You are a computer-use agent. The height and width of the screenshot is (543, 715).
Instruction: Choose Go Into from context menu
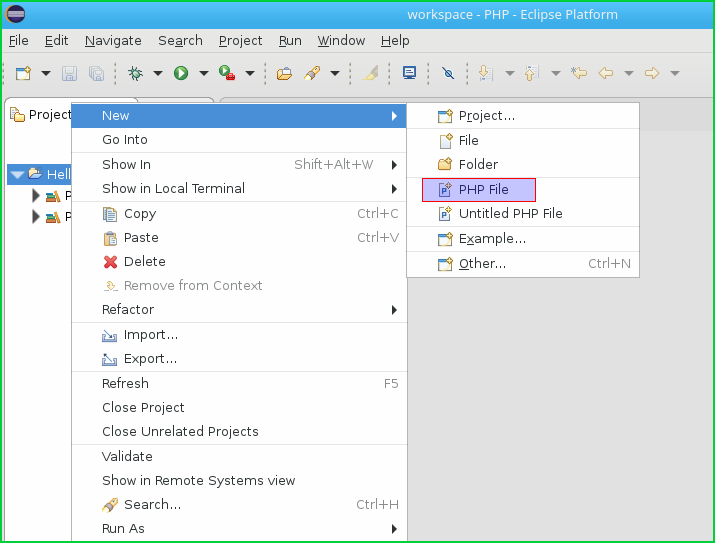(239, 140)
